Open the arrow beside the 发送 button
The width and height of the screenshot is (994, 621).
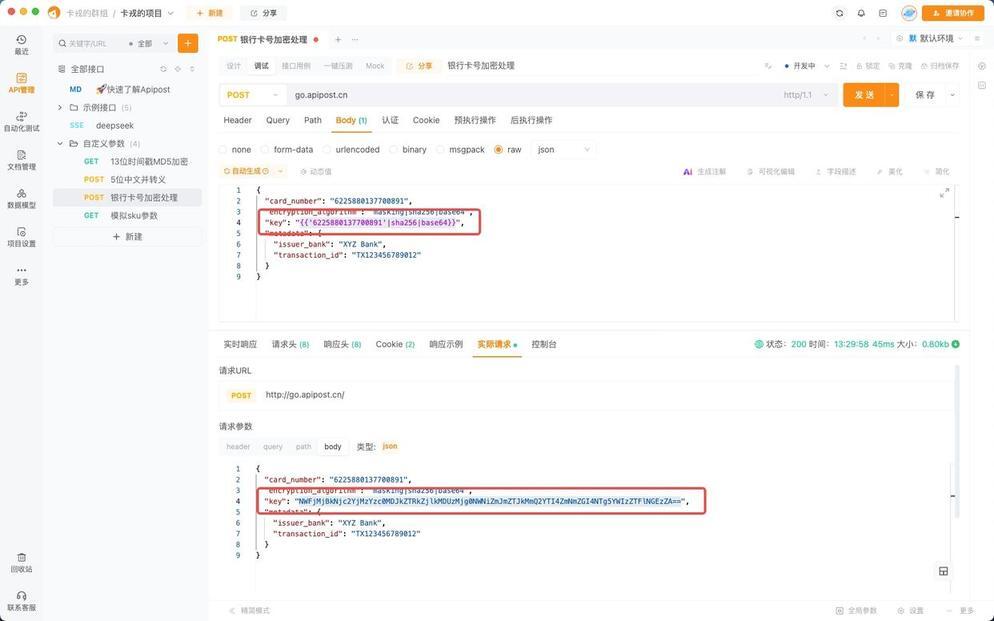click(x=892, y=95)
